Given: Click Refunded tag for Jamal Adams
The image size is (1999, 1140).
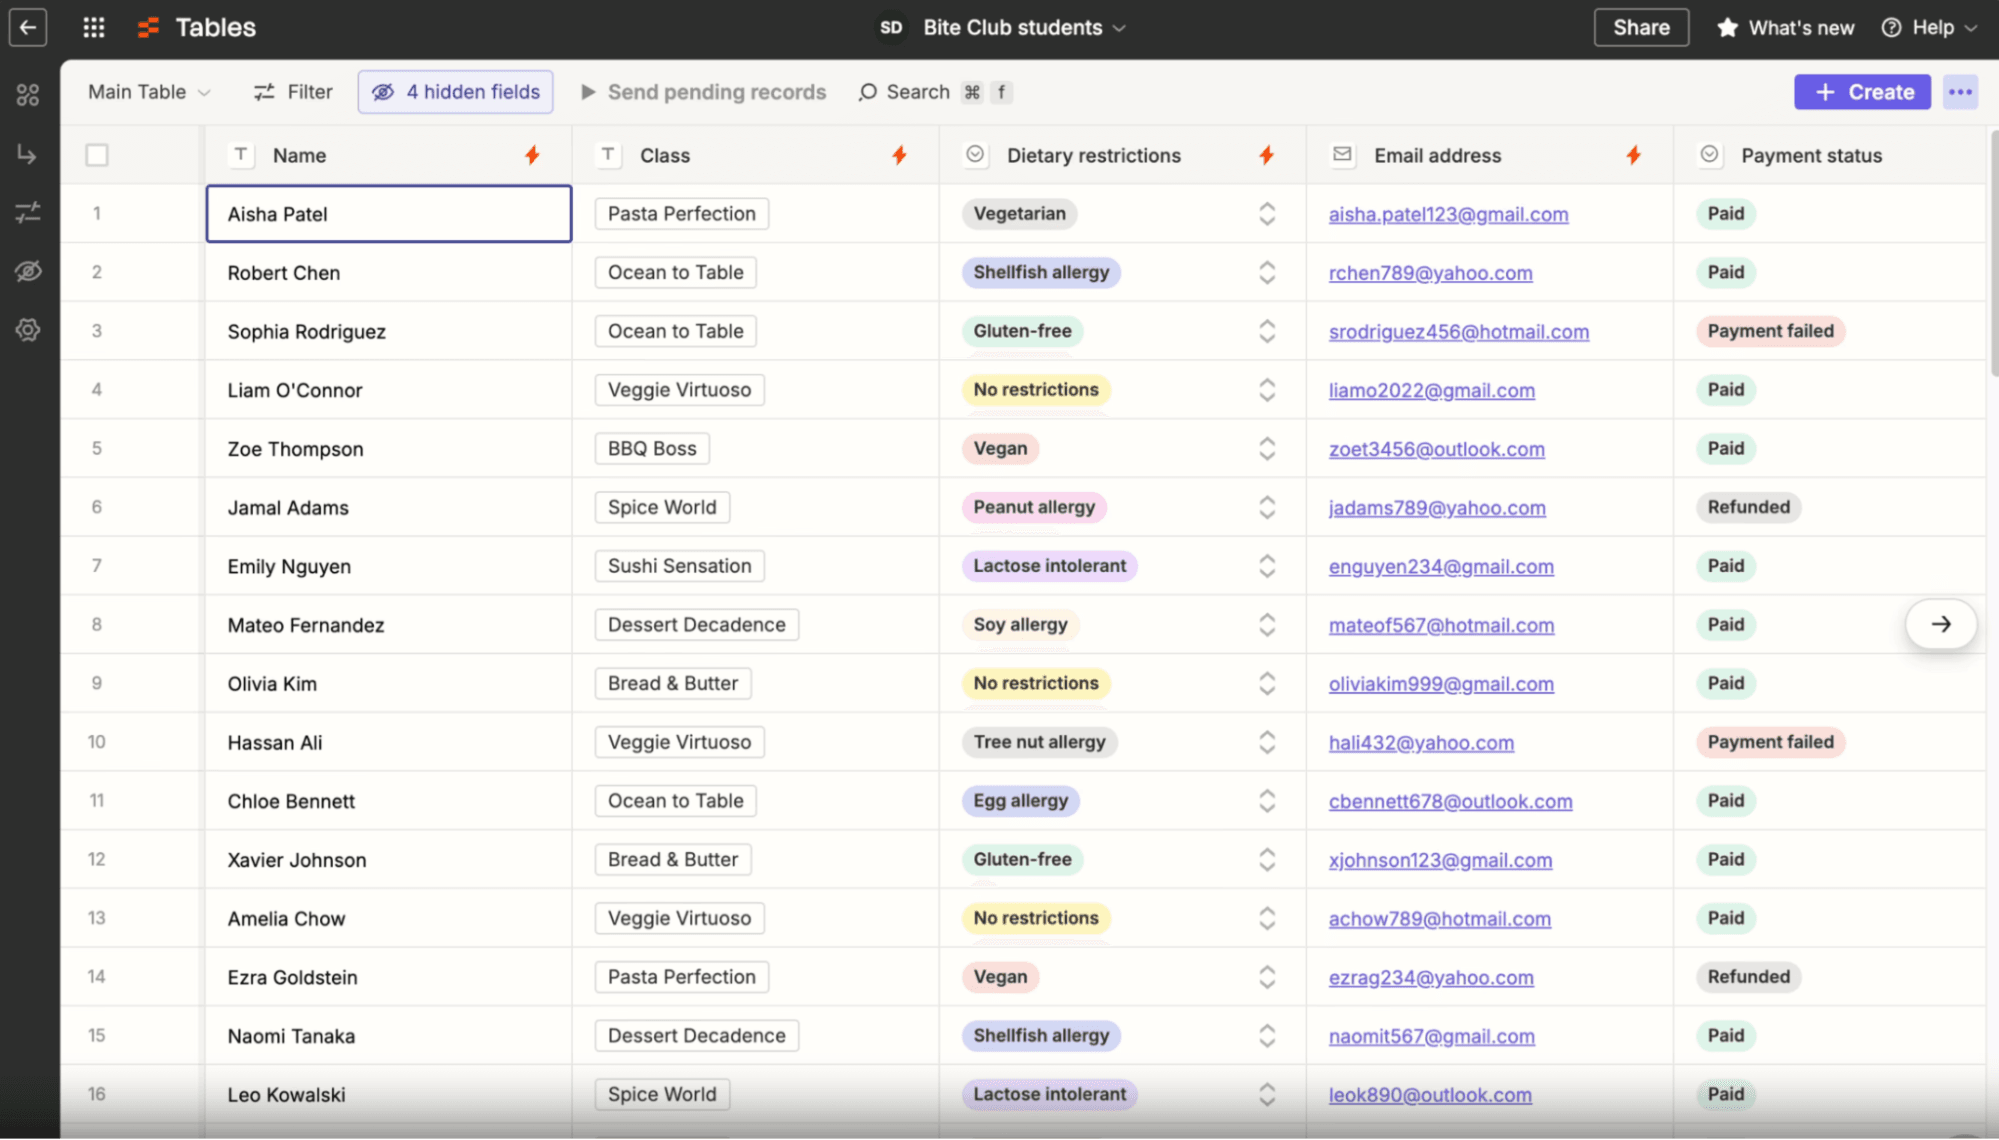Looking at the screenshot, I should tap(1748, 507).
